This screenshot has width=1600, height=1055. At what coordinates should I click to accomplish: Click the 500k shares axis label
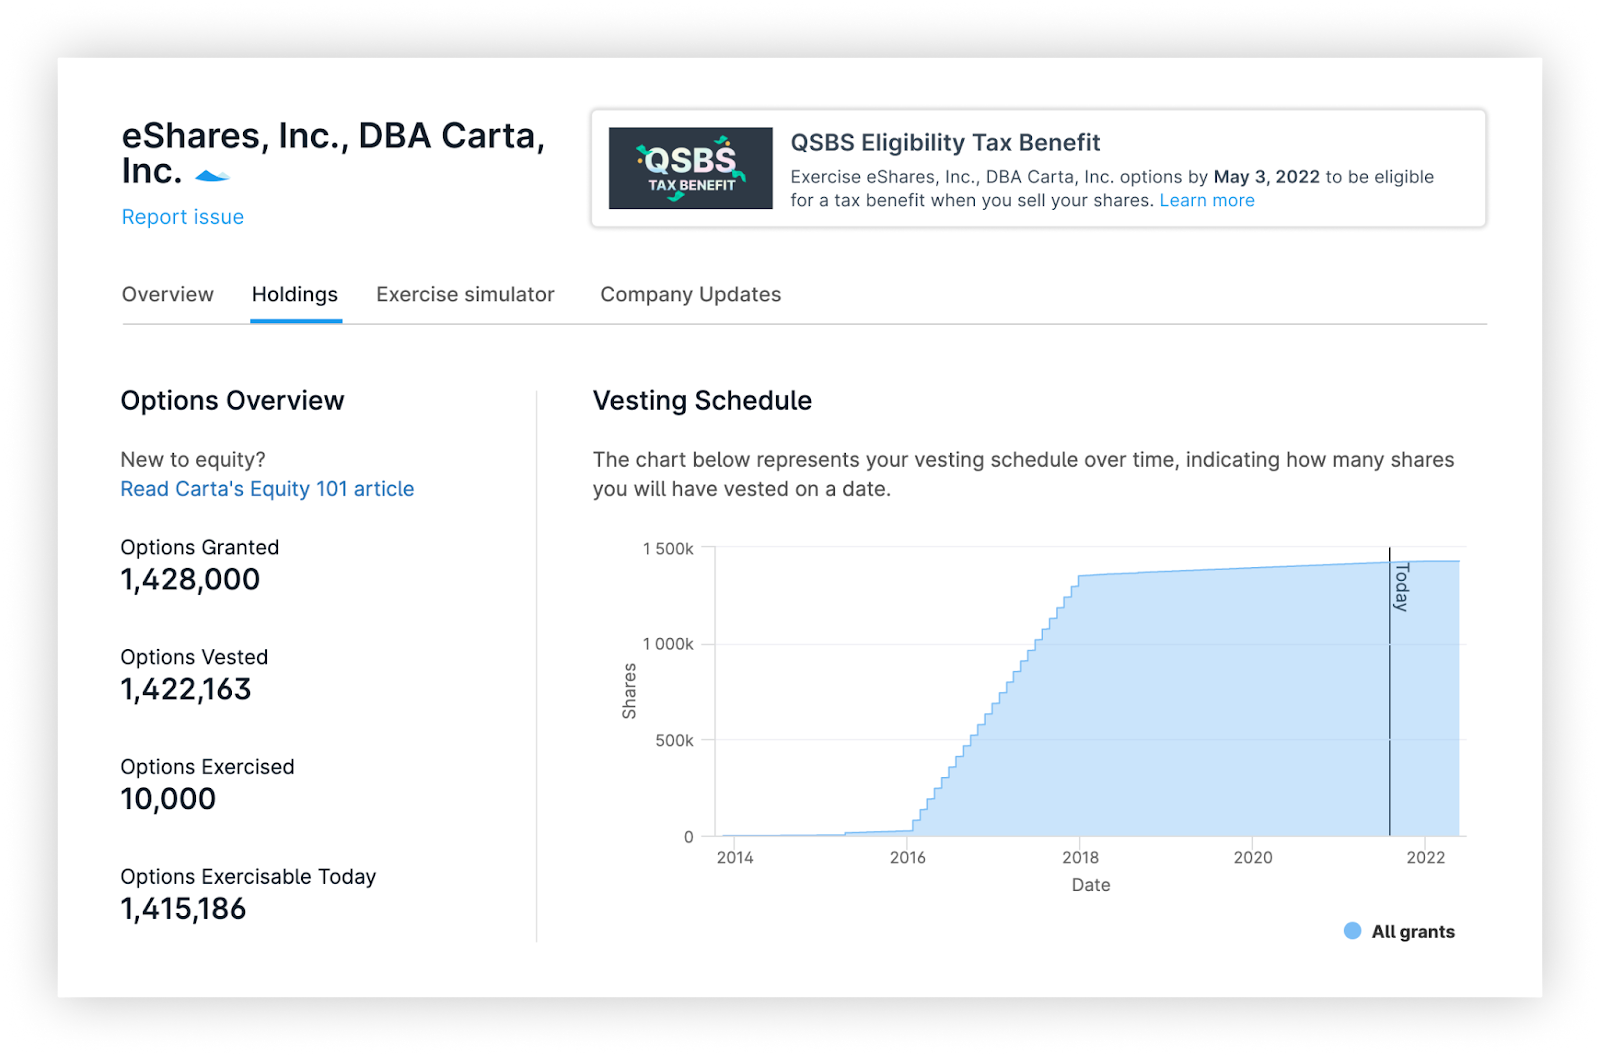coord(675,741)
